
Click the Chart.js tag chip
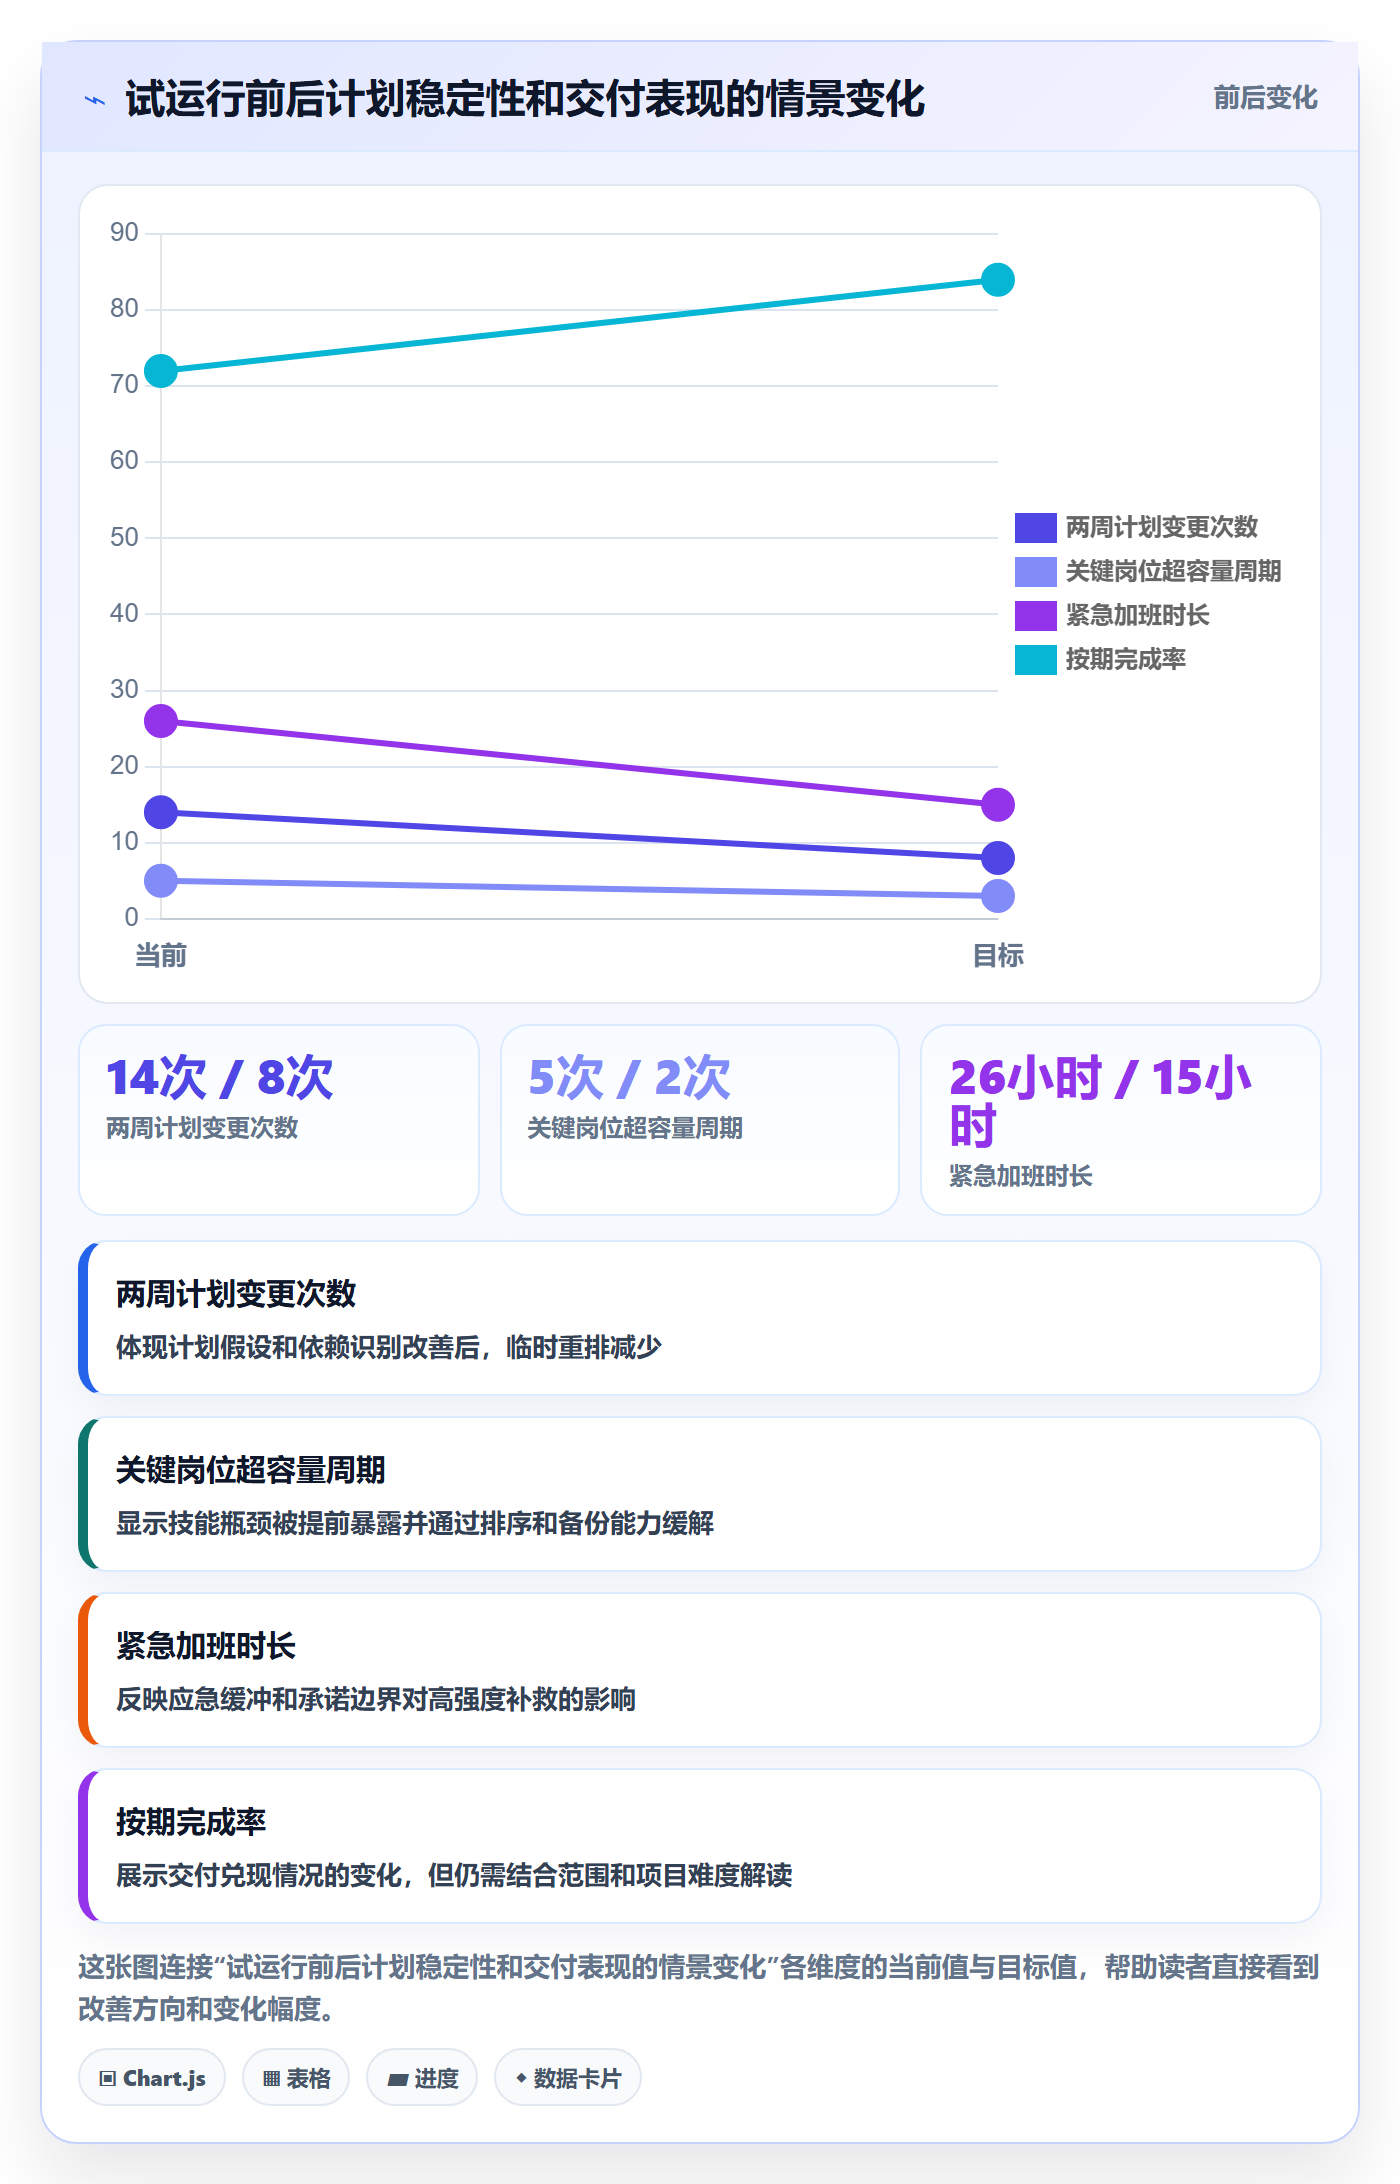point(152,2078)
